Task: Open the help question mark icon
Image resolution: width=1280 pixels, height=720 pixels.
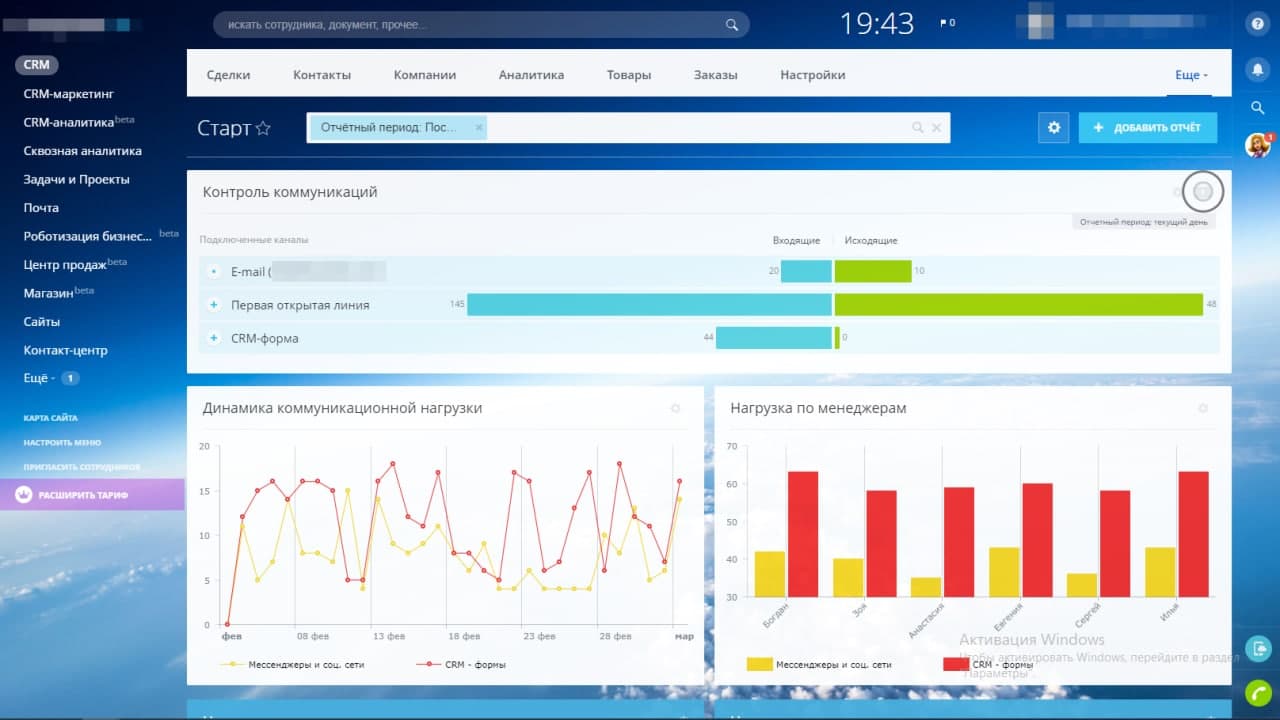Action: [x=1257, y=24]
